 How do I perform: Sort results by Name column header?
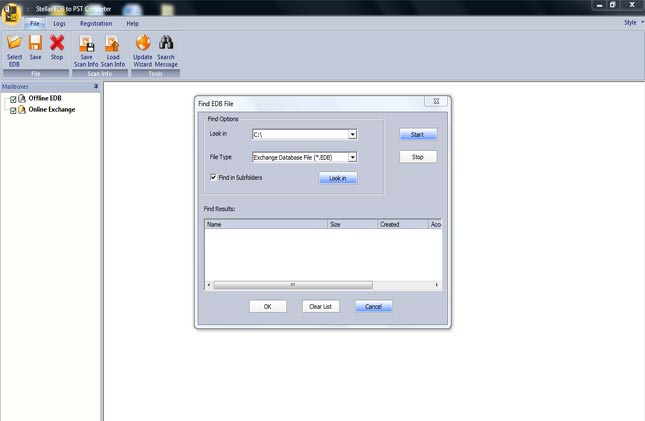point(266,224)
